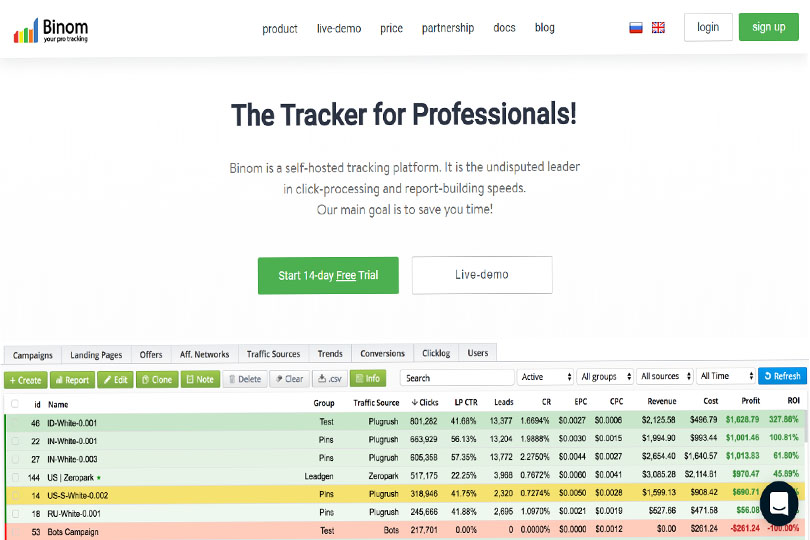Export table as .csv
Screen dimensions: 810x540
click(330, 379)
